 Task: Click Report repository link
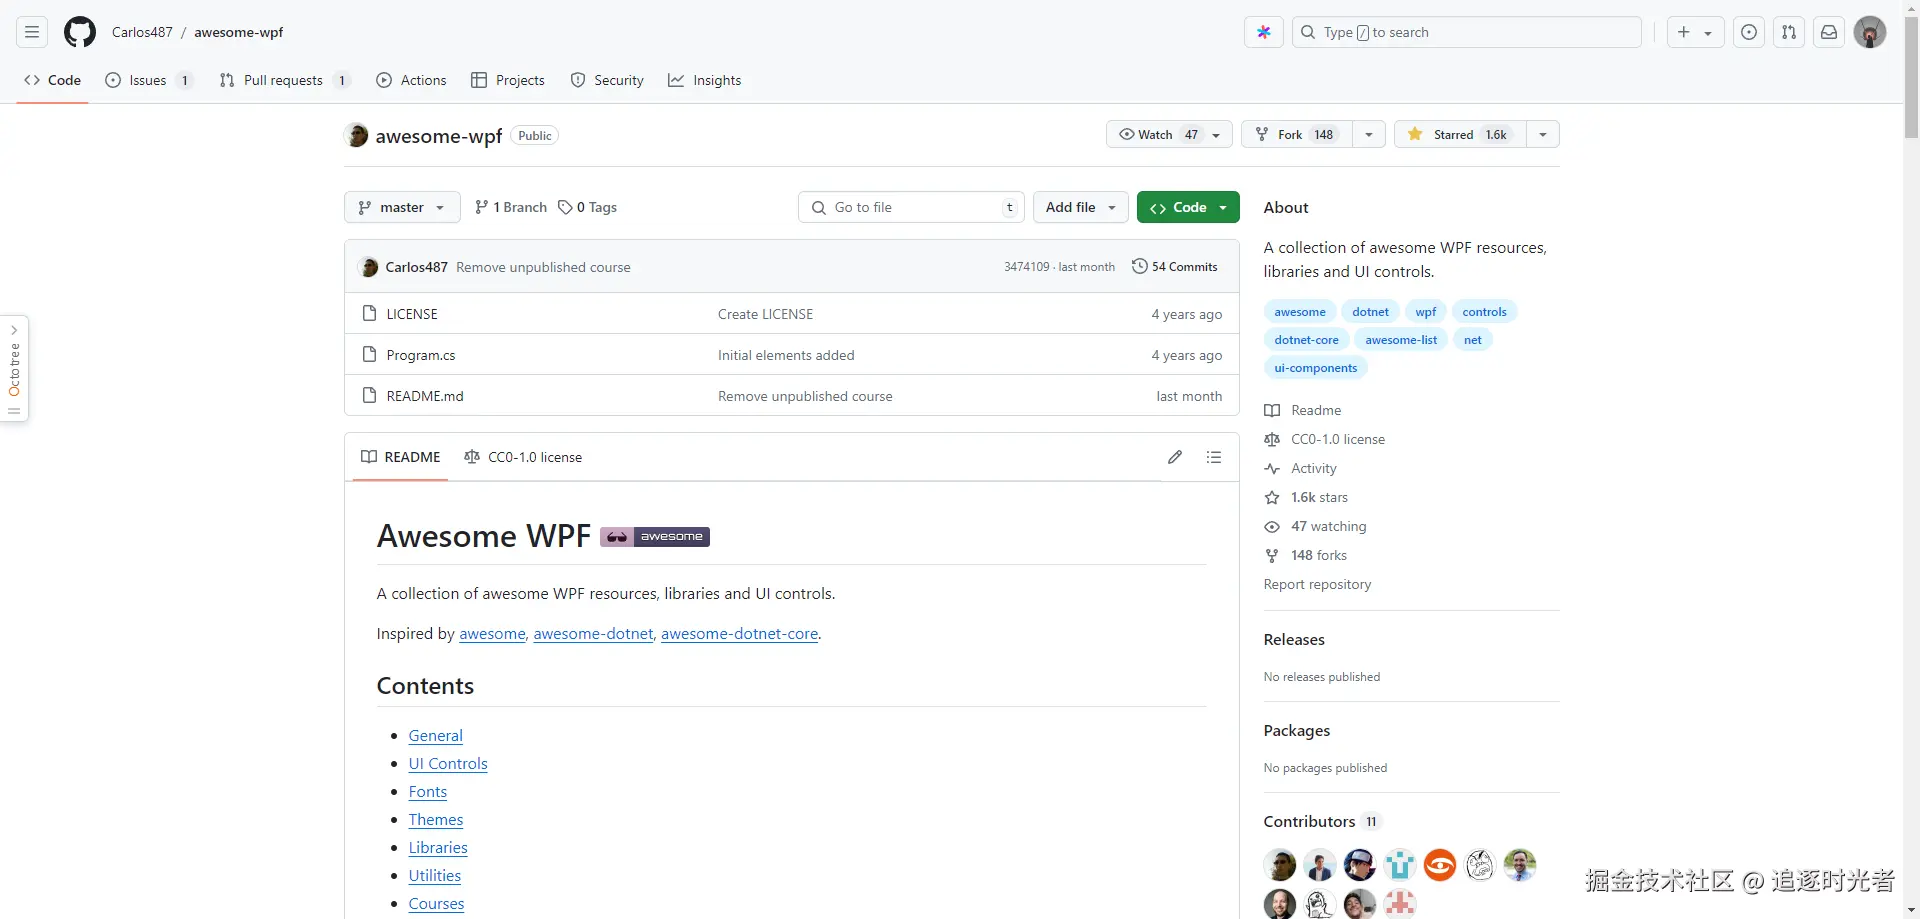click(1317, 584)
